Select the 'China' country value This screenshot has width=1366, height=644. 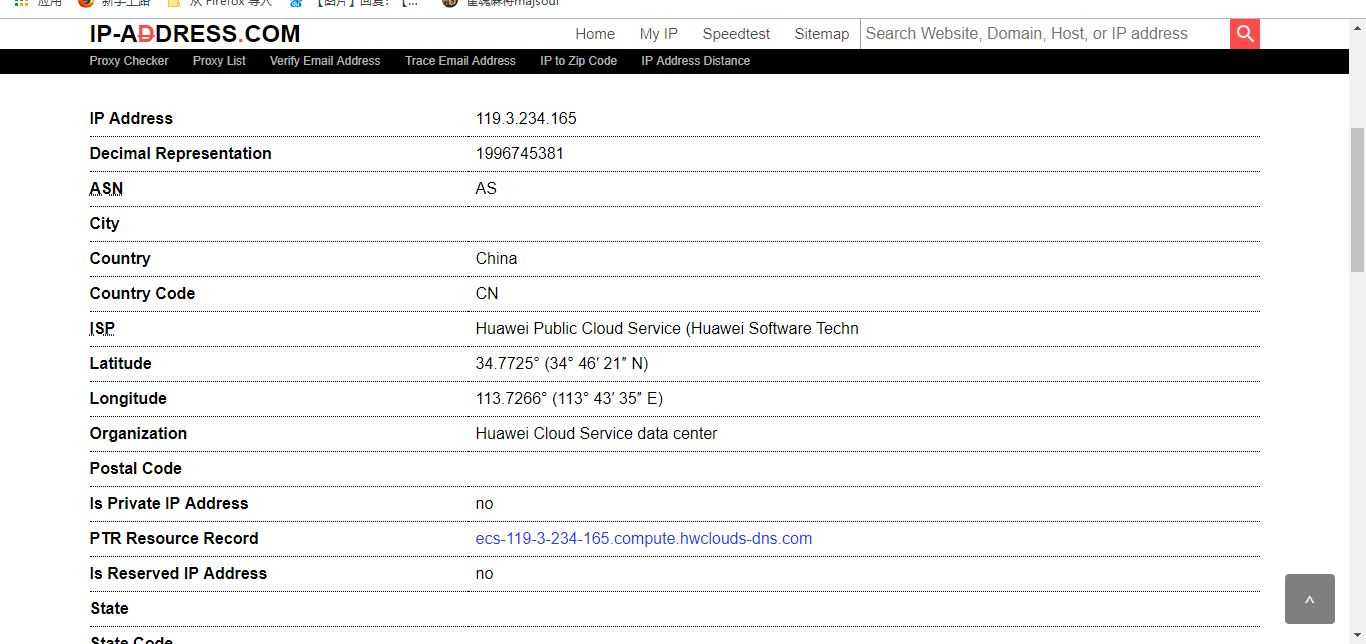pyautogui.click(x=496, y=258)
